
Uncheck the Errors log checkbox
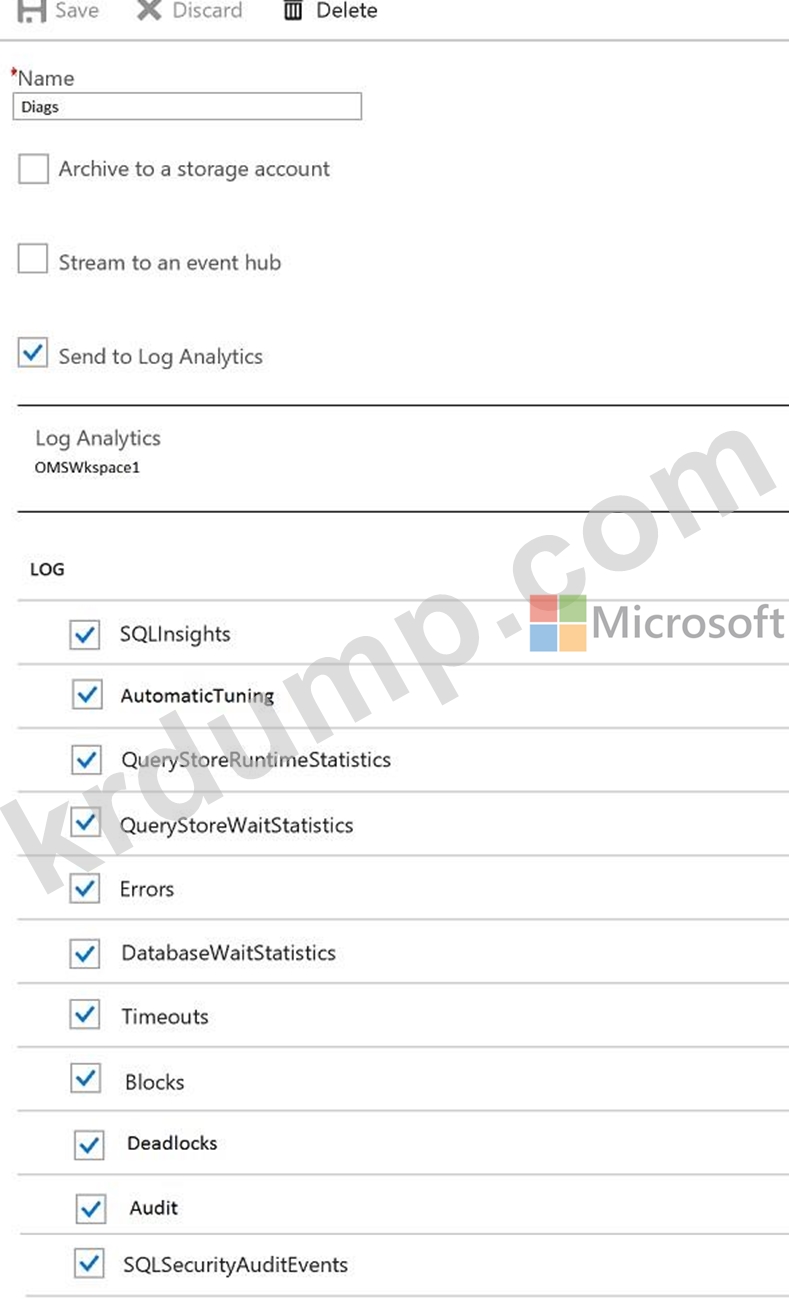tap(85, 888)
